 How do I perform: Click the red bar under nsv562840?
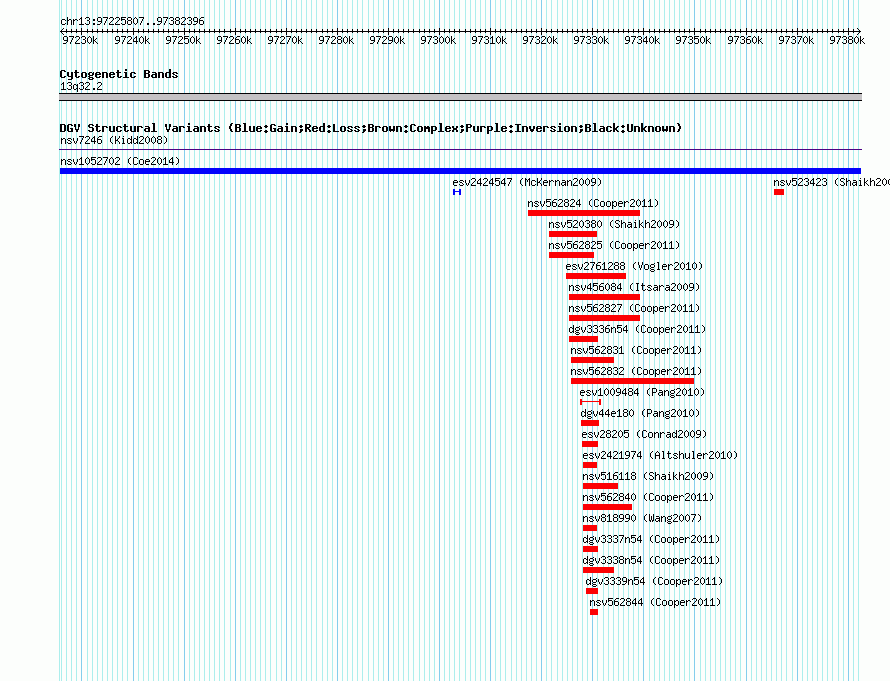607,507
